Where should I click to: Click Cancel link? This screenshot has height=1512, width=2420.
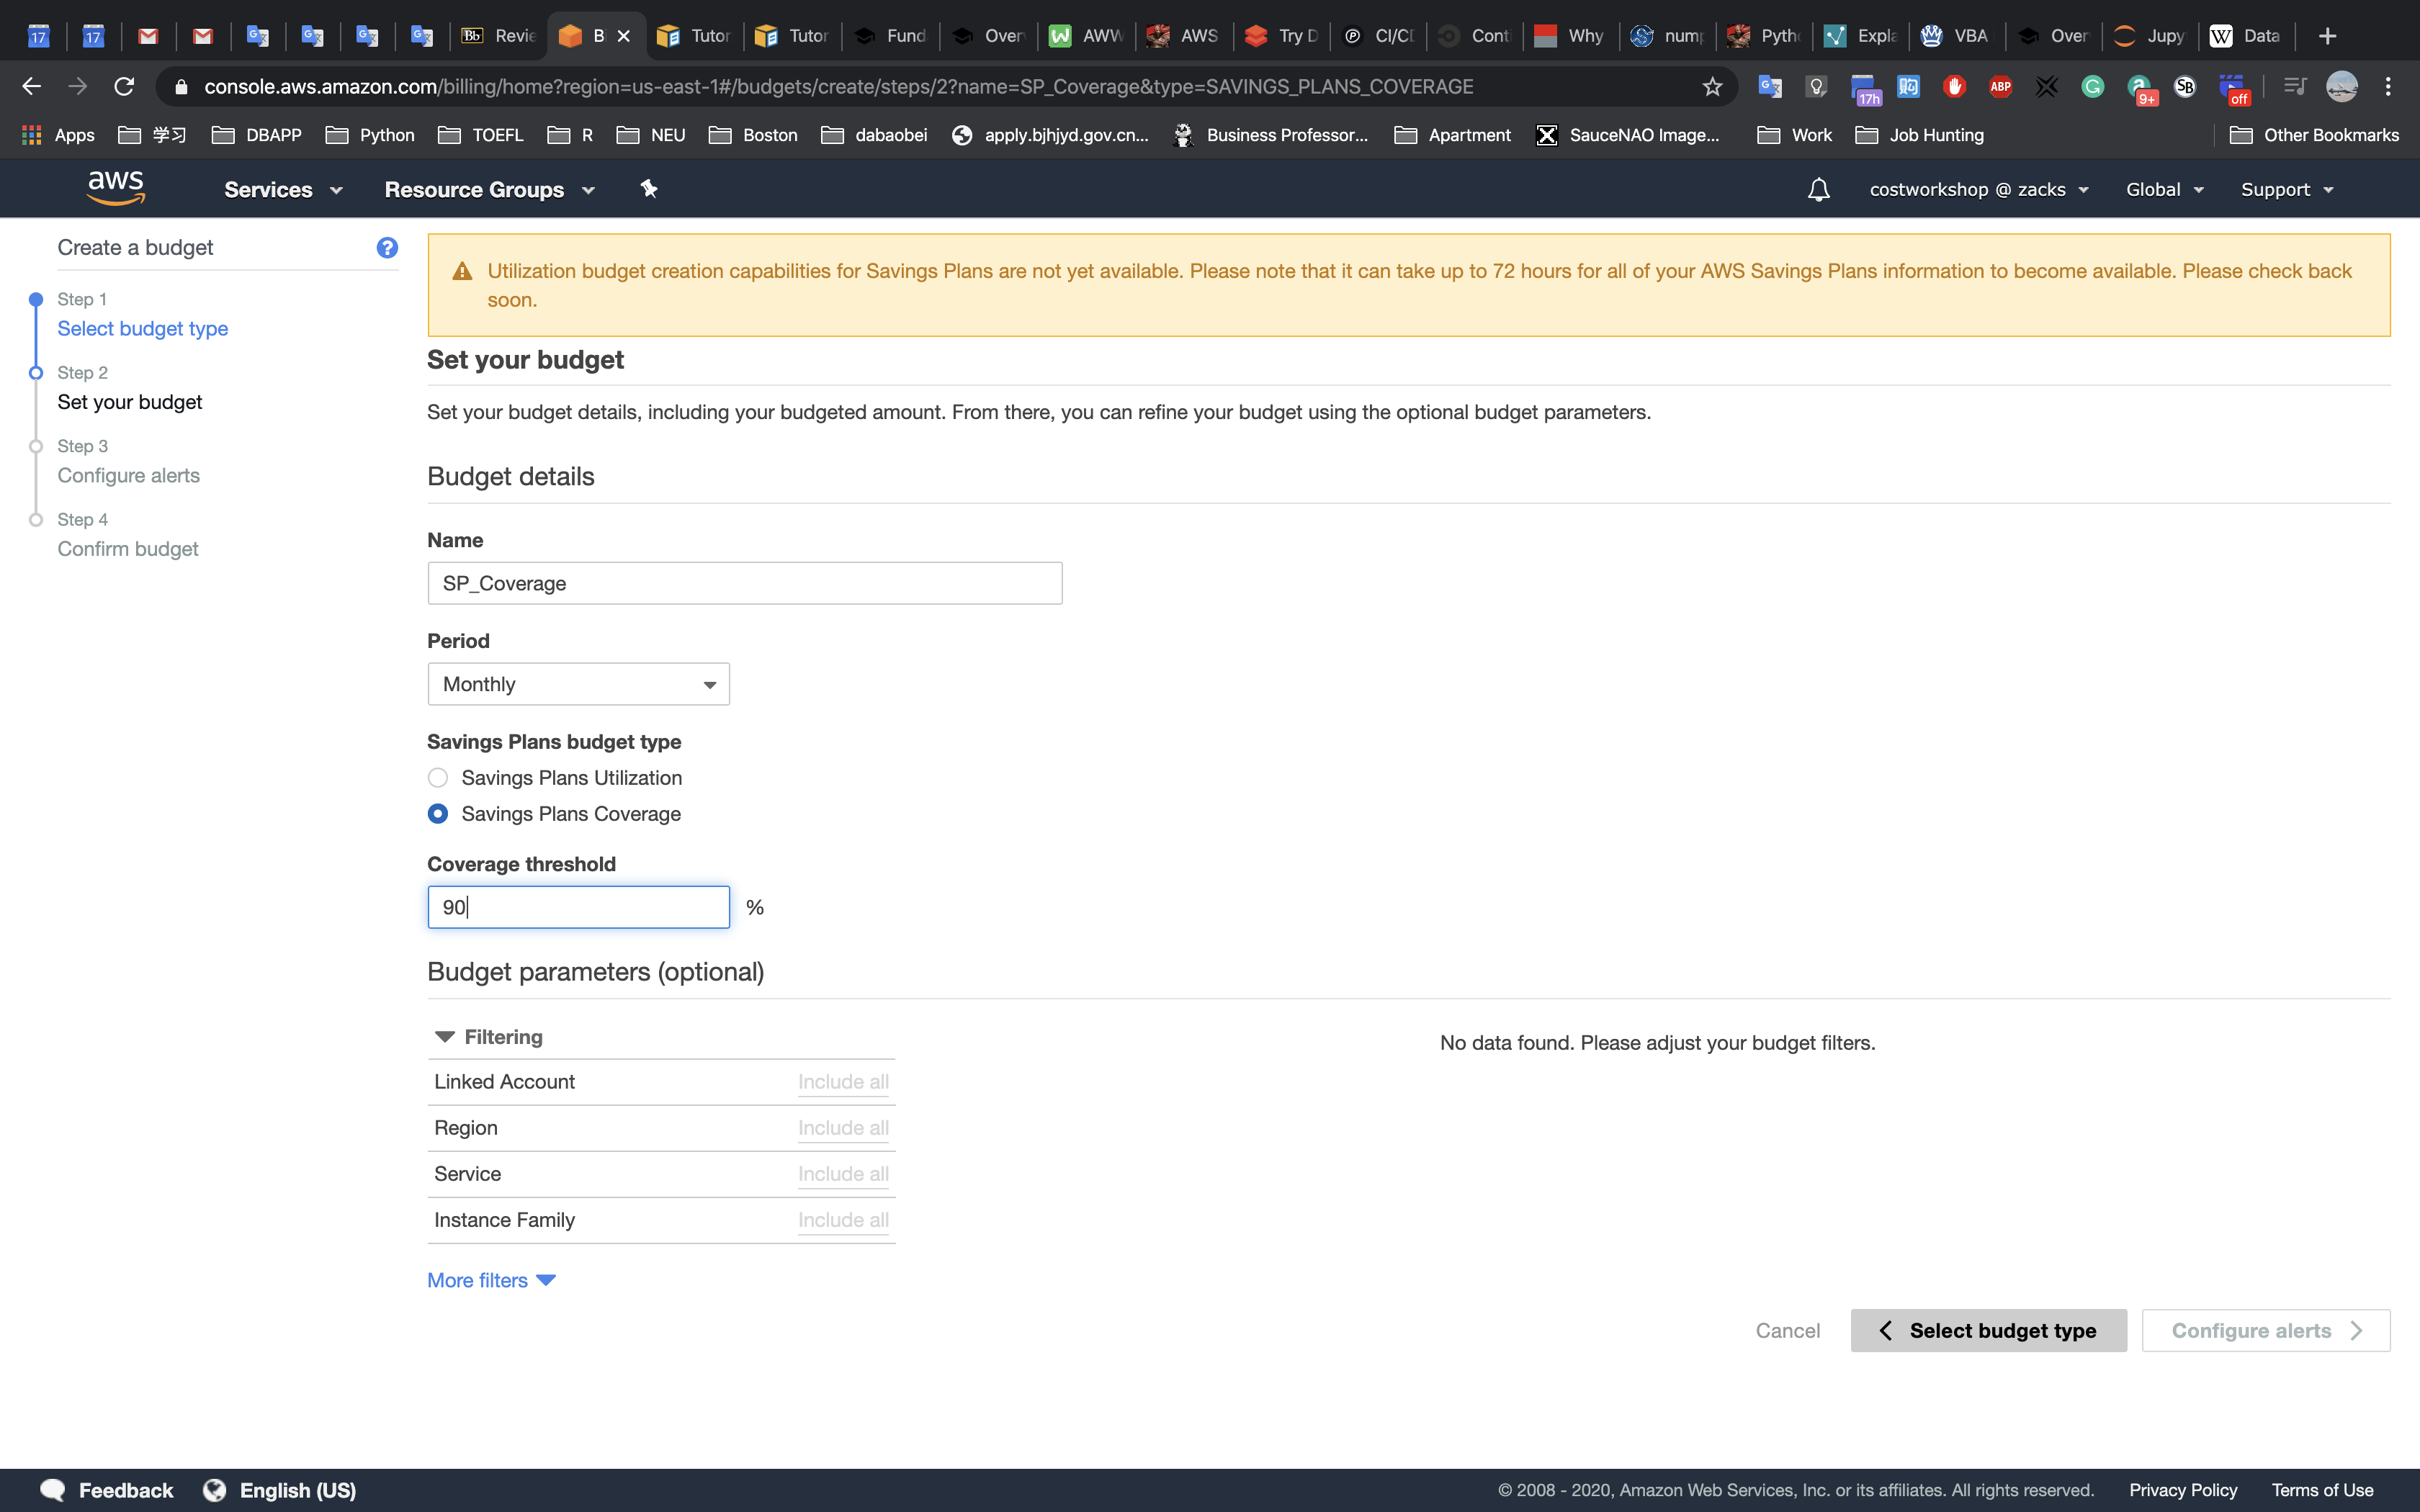(1787, 1330)
